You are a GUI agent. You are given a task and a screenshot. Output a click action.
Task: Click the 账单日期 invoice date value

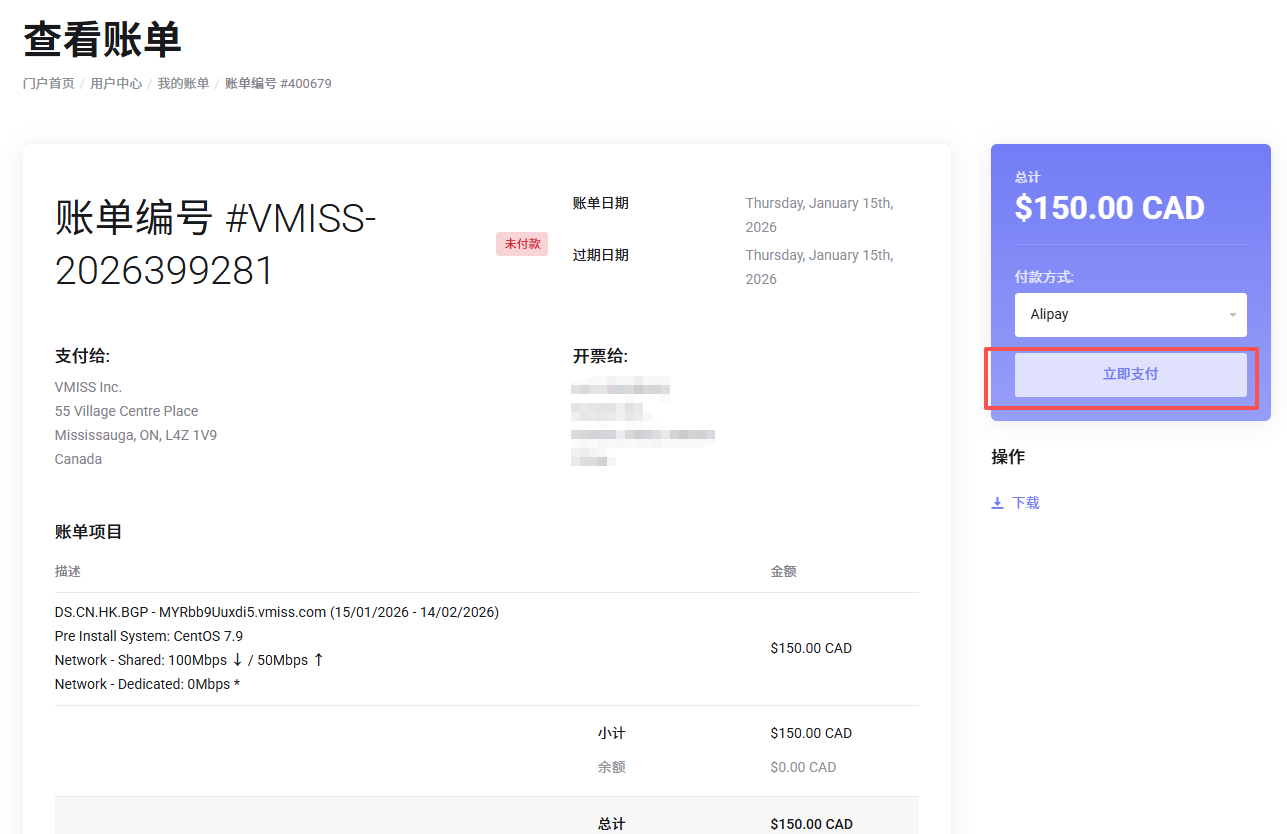(x=819, y=215)
